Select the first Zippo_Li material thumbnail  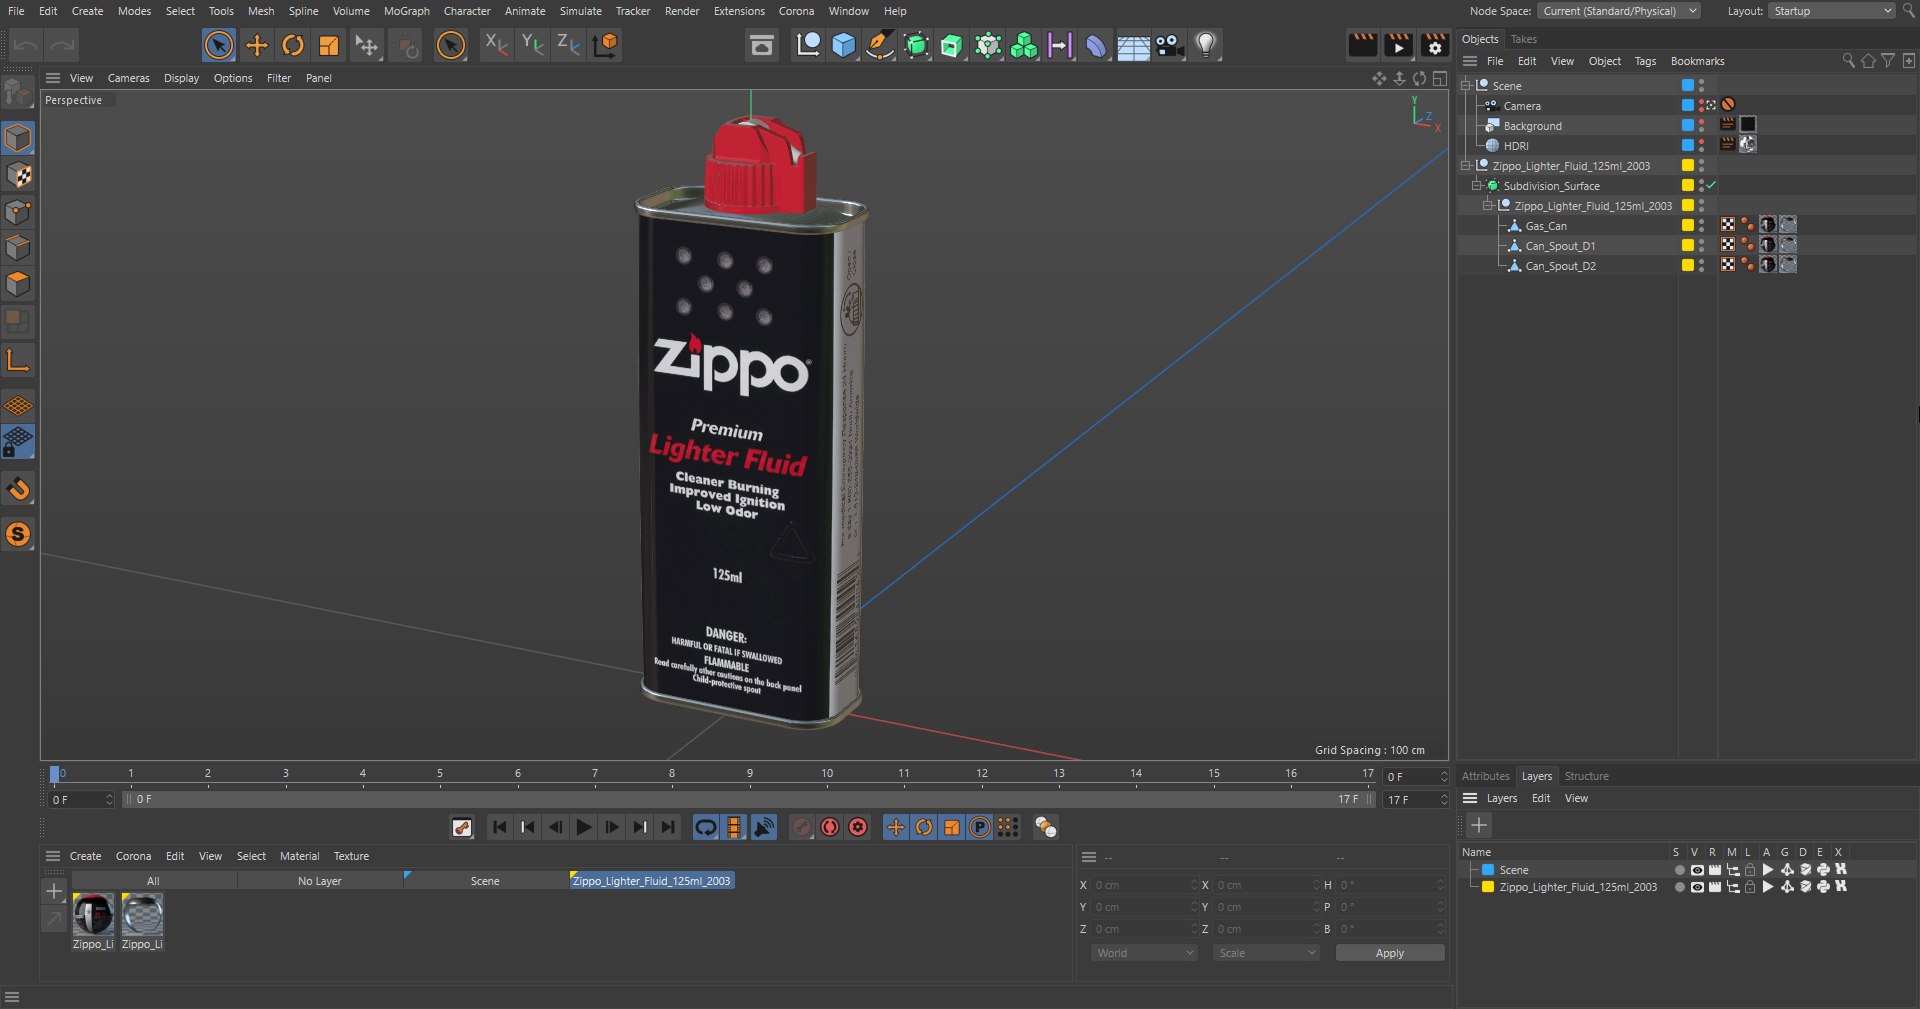(93, 915)
